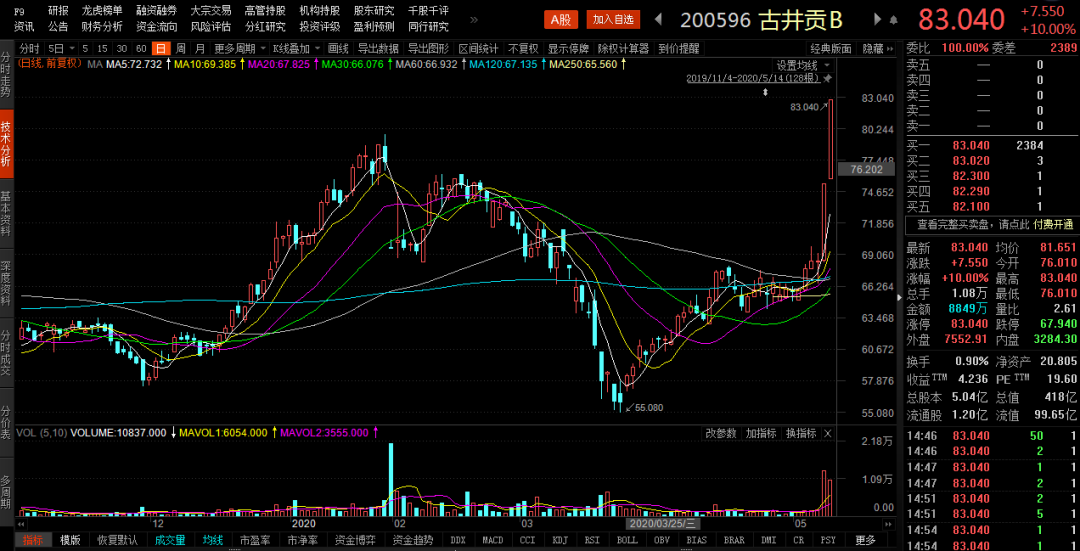
Task: Select the 周 weekly K-line period
Action: 180,49
